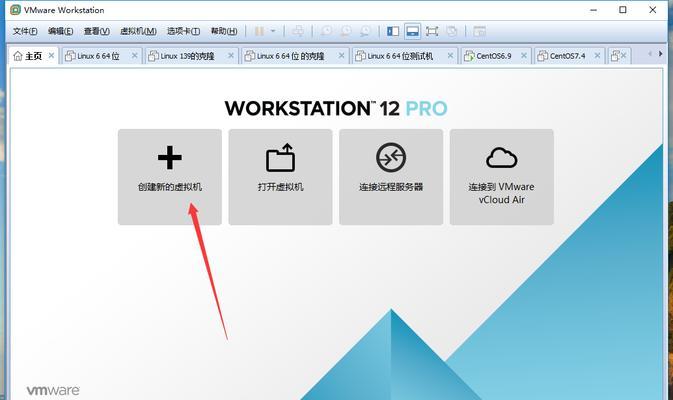
Task: Click the pause/suspend icon in the toolbar
Action: point(259,31)
